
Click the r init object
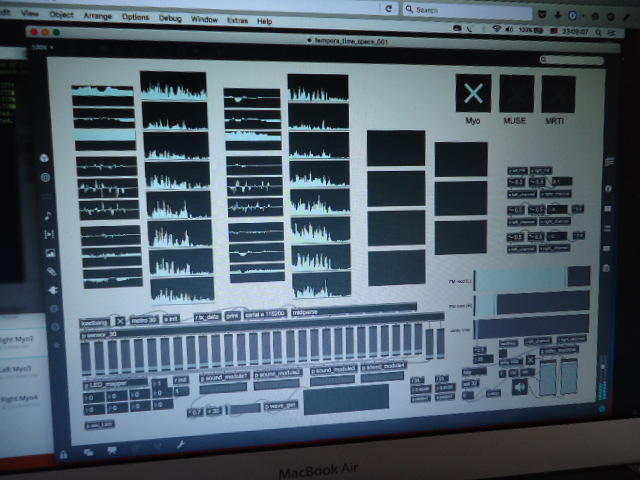[x=181, y=380]
